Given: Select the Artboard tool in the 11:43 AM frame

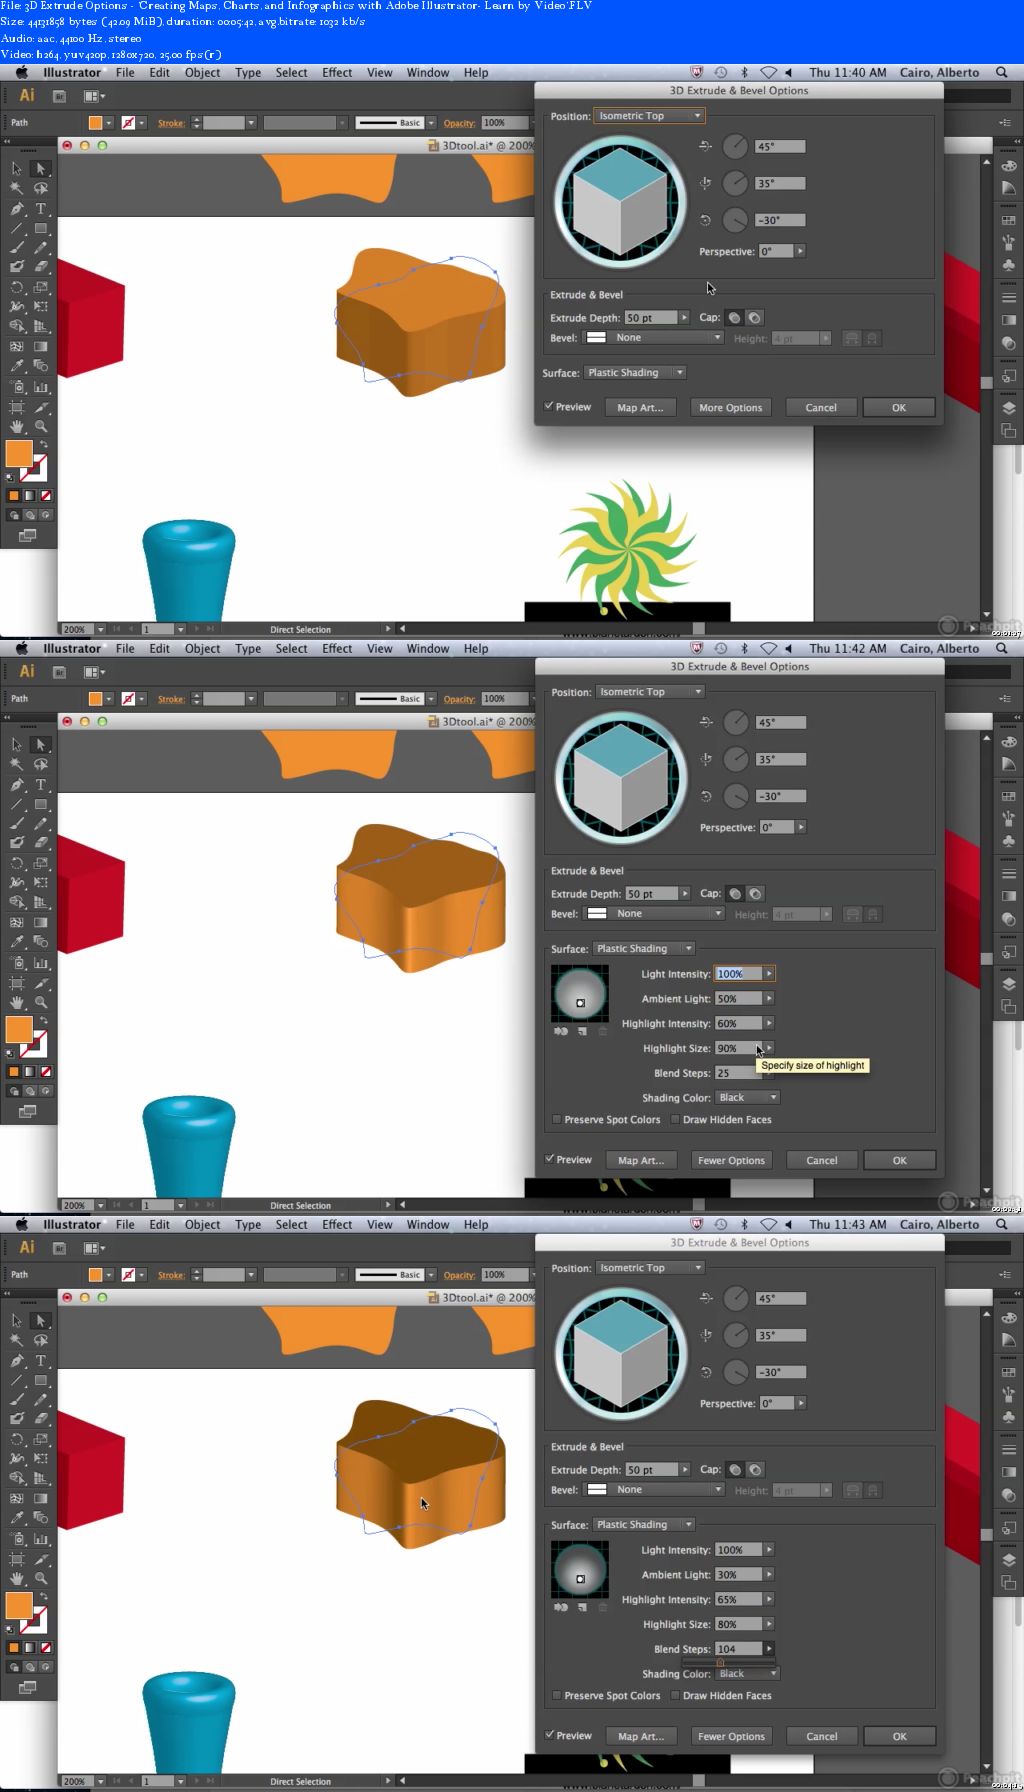Looking at the screenshot, I should coord(17,1558).
